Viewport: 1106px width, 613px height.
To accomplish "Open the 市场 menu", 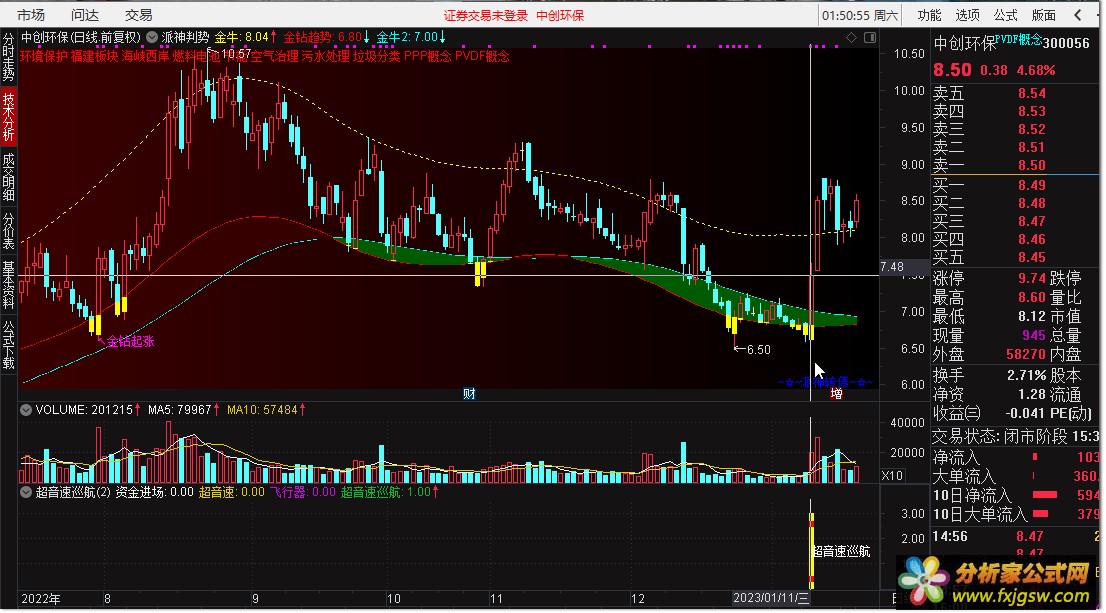I will (30, 15).
